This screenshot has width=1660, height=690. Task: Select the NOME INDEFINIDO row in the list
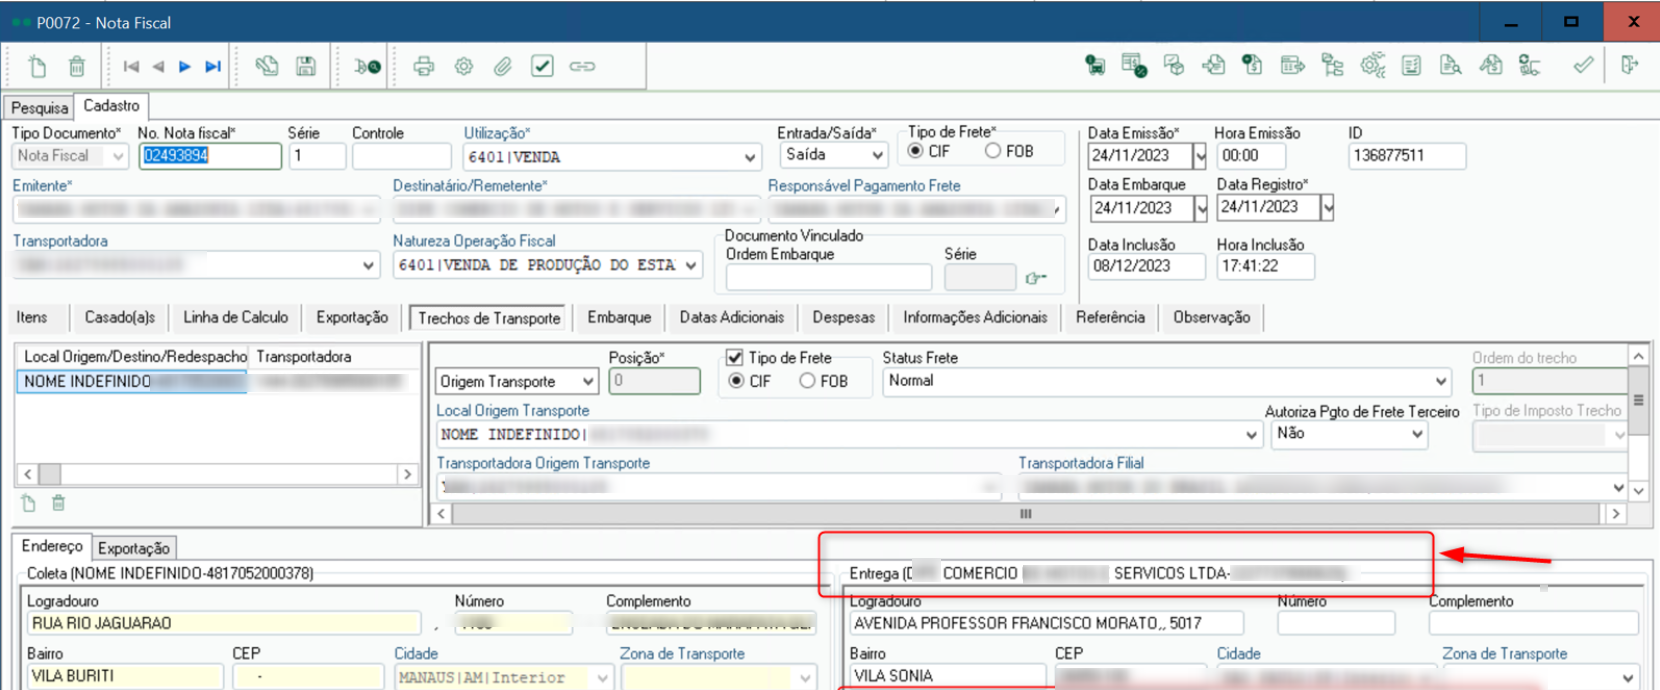[131, 381]
